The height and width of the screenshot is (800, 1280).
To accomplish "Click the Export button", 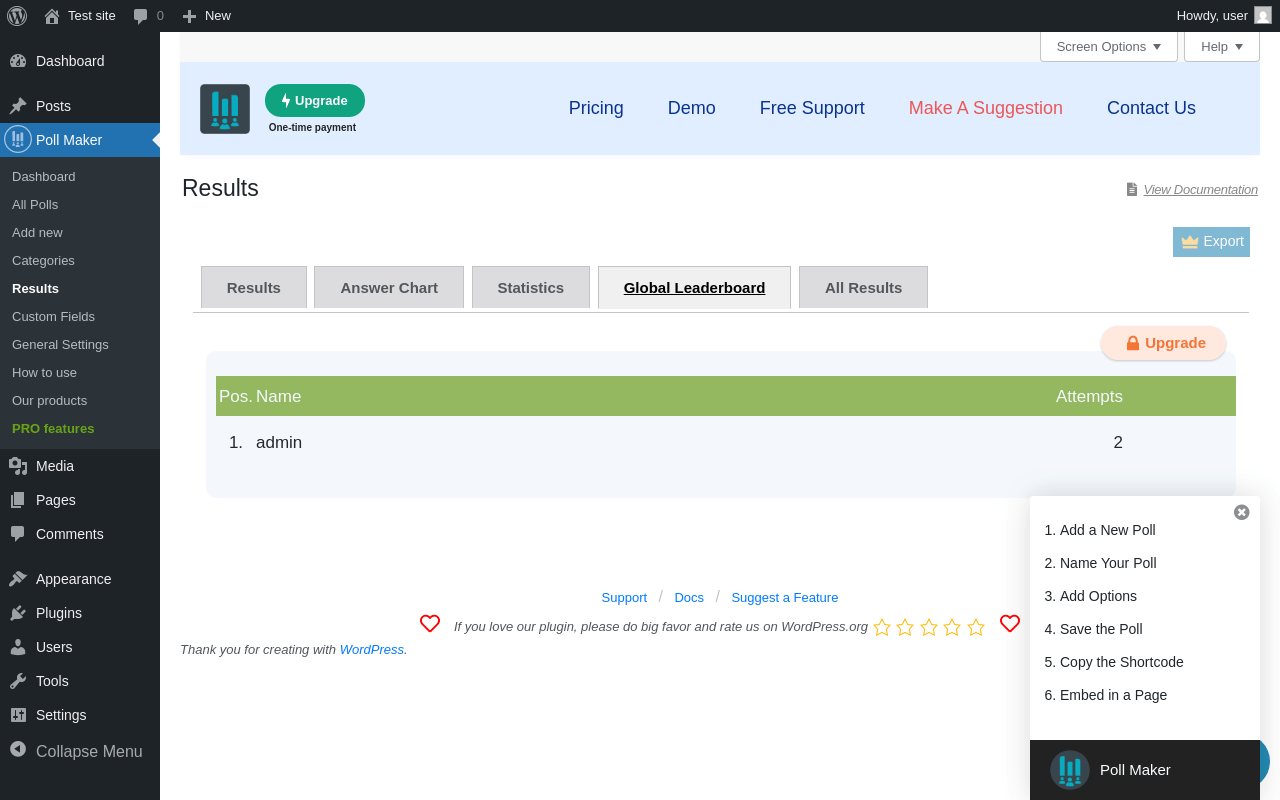I will (1211, 242).
